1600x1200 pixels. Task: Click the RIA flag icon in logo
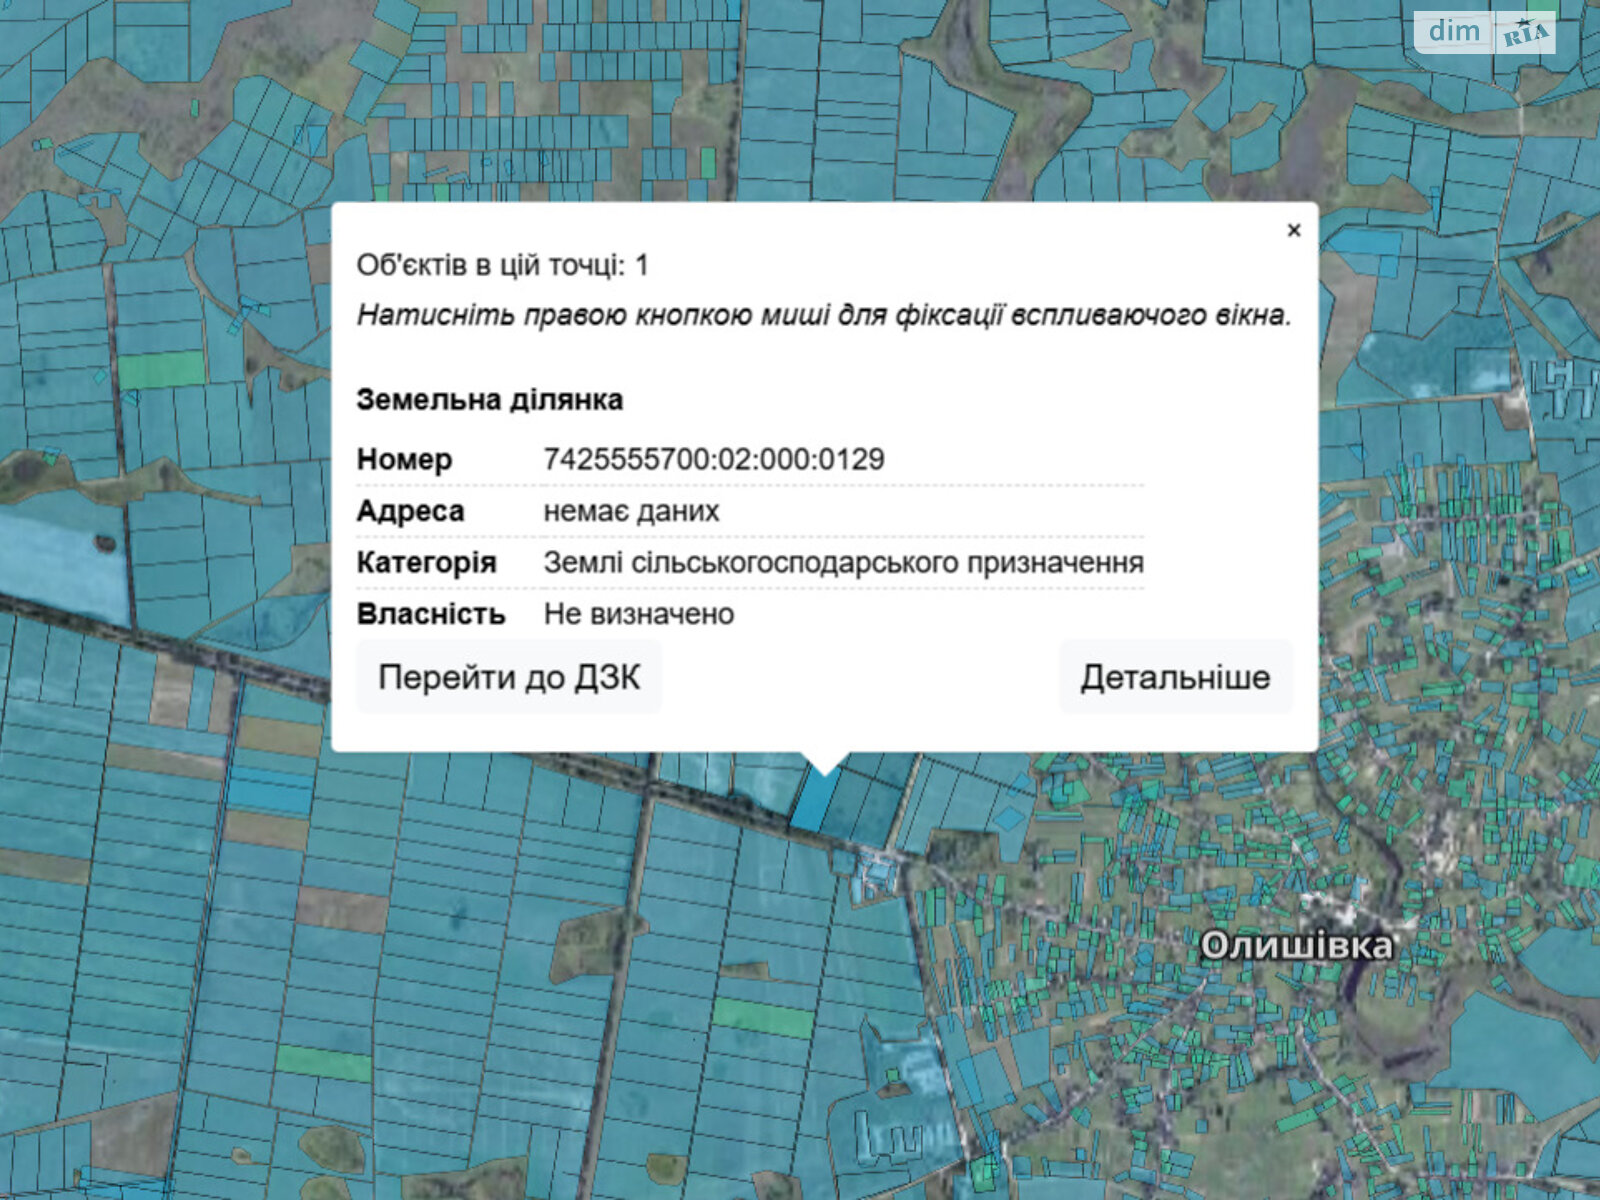pyautogui.click(x=1526, y=33)
